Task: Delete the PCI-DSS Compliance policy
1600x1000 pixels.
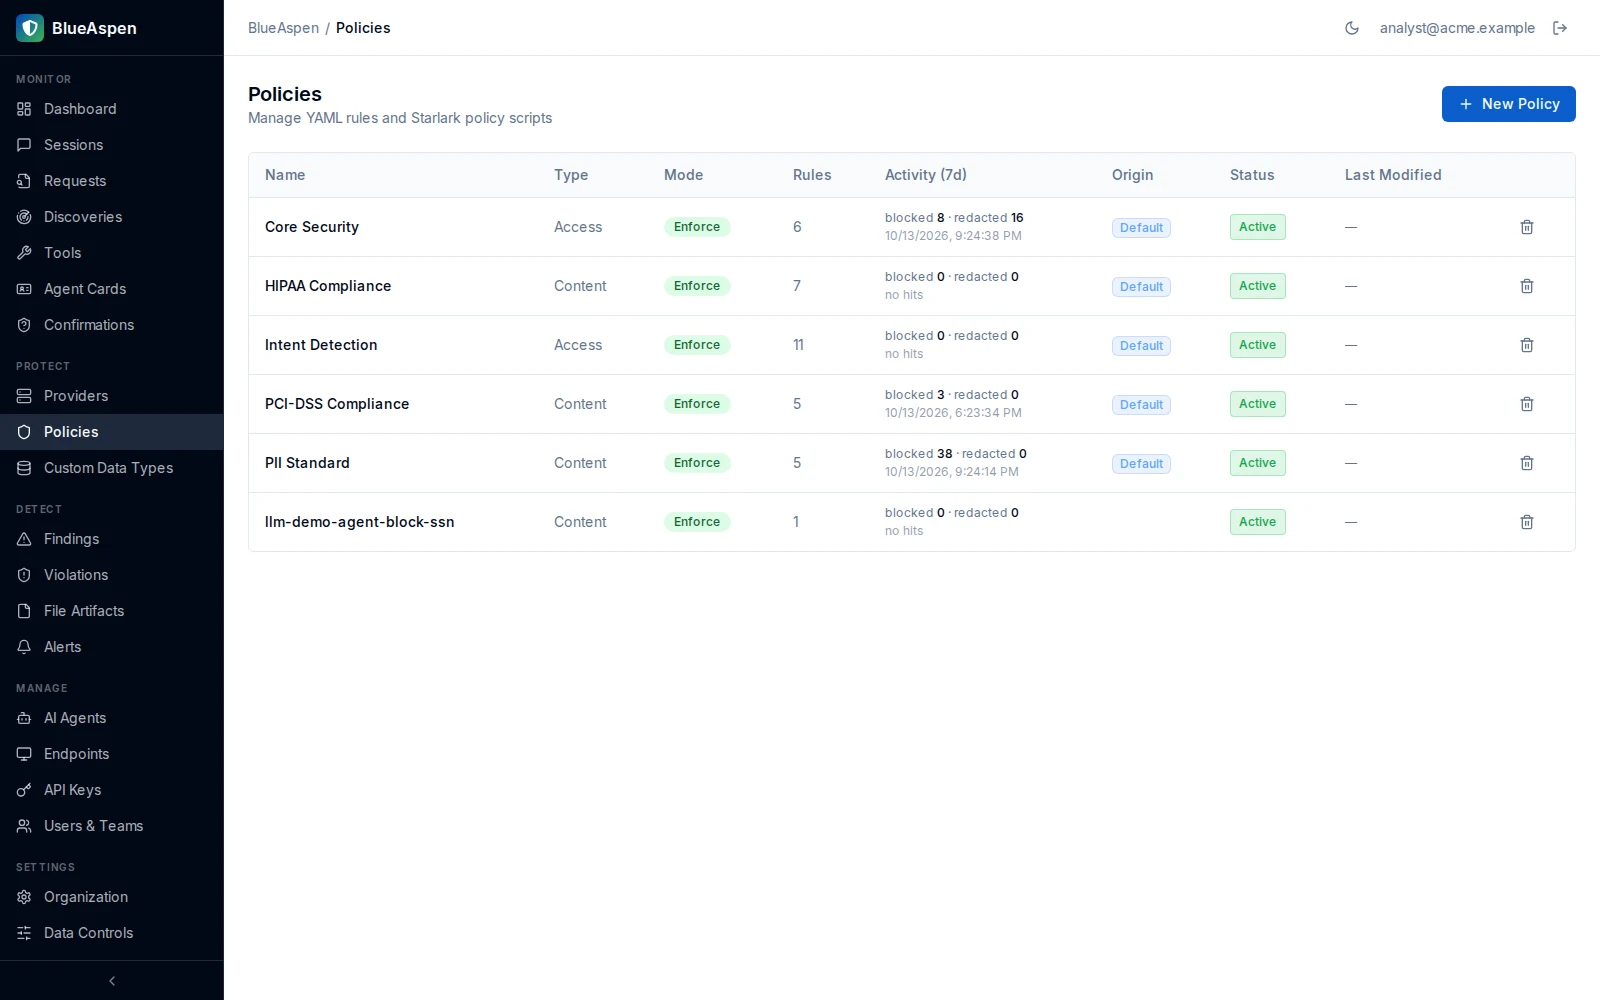Action: coord(1527,404)
